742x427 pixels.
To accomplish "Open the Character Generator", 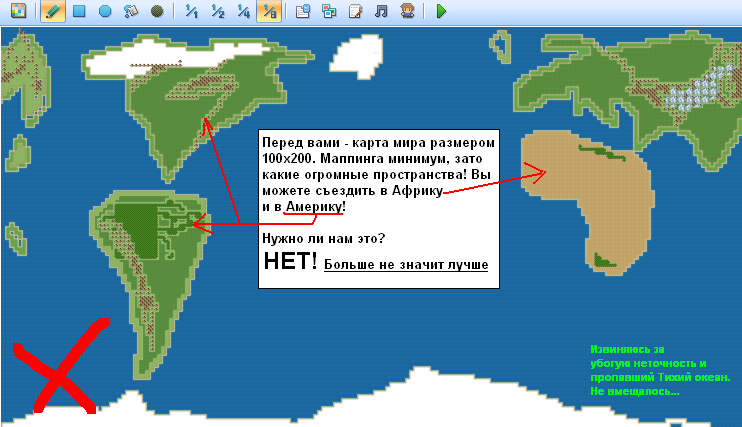I will (x=407, y=12).
